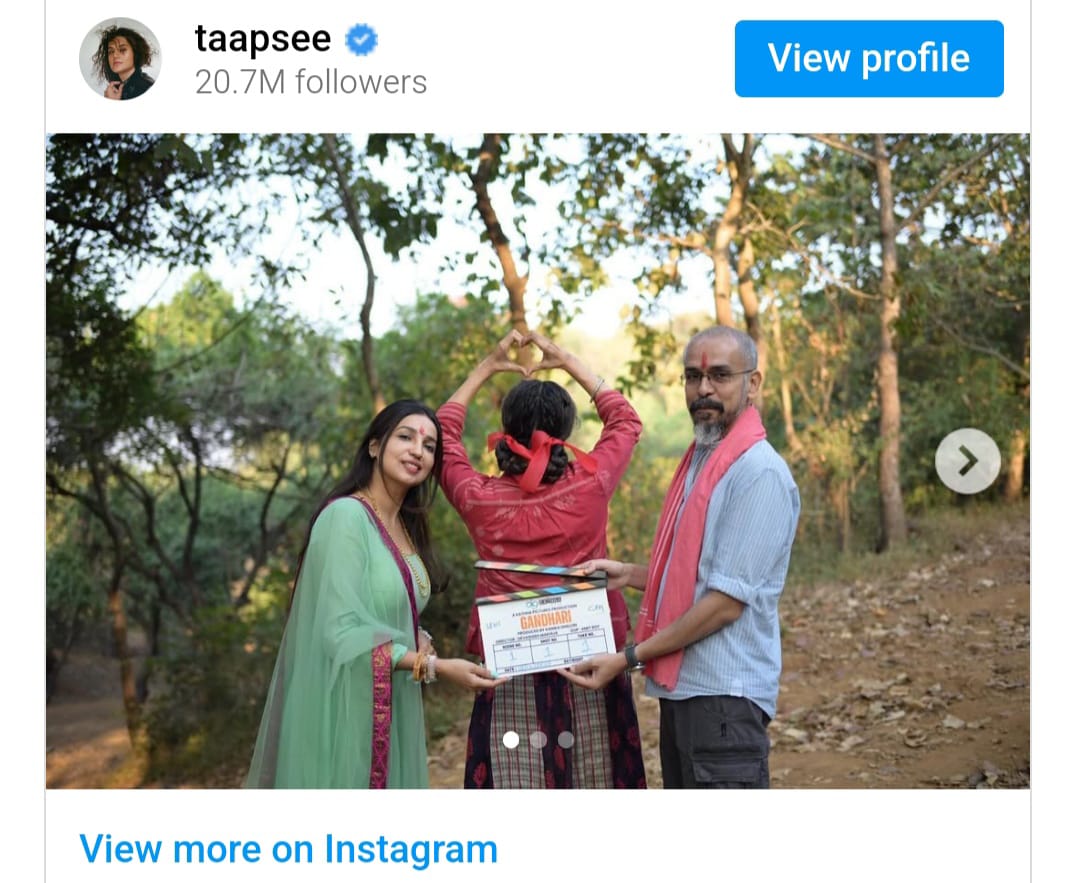The width and height of the screenshot is (1080, 883).
Task: Click the View profile button
Action: click(x=869, y=59)
